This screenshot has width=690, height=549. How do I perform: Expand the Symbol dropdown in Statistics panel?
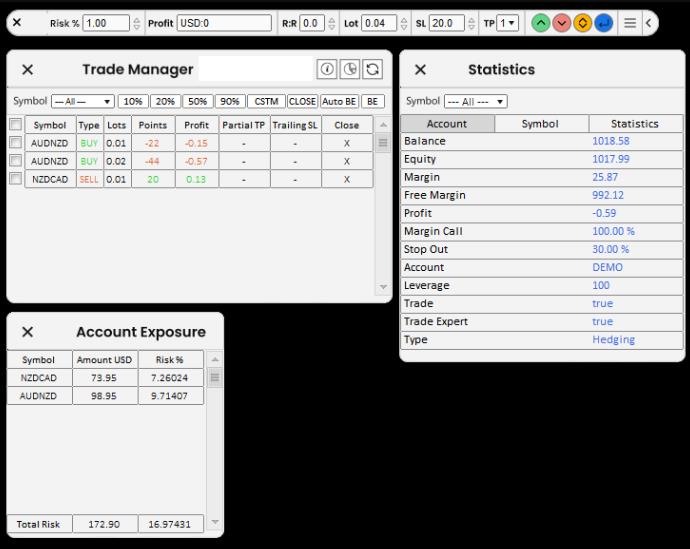pos(475,101)
